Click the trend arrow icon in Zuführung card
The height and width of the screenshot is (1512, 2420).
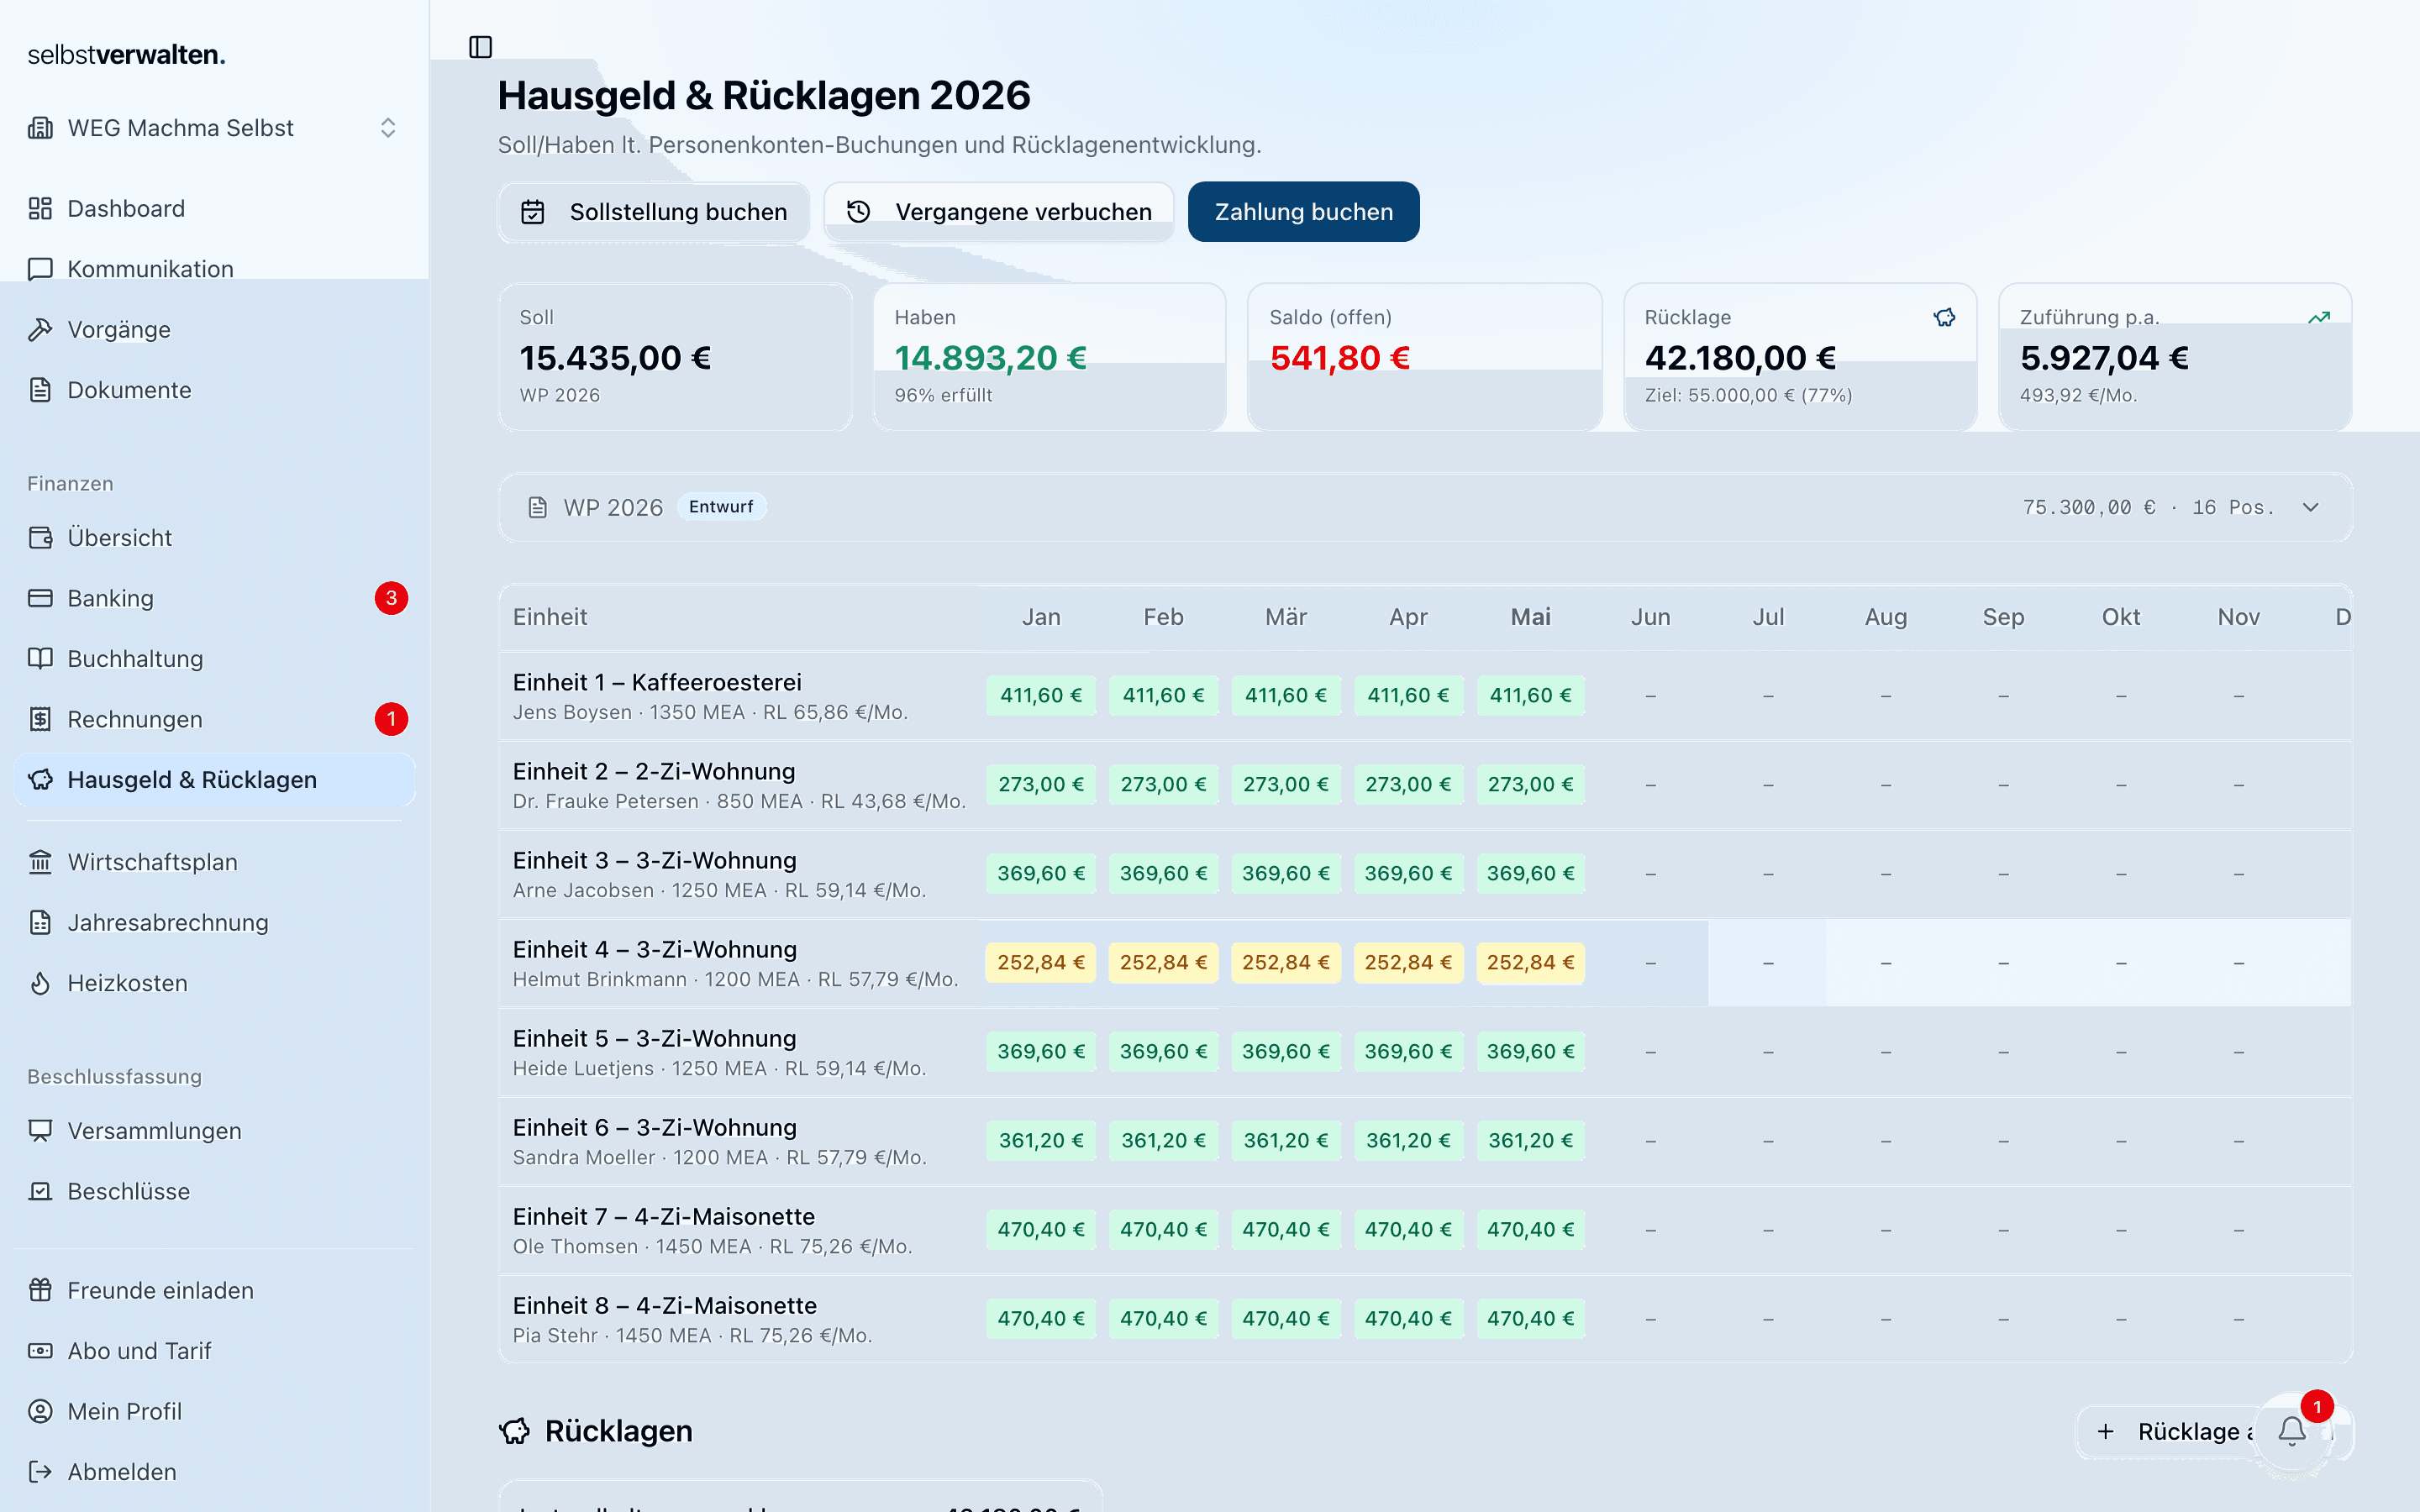tap(2319, 317)
